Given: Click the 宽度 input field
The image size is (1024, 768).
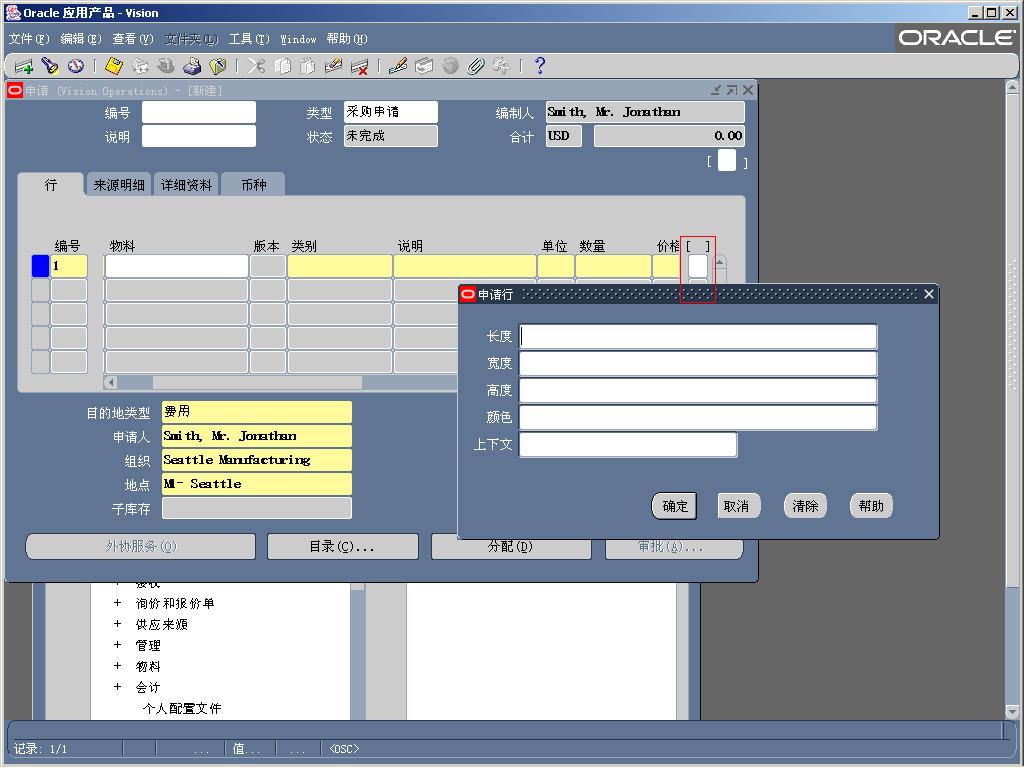Looking at the screenshot, I should pyautogui.click(x=697, y=364).
